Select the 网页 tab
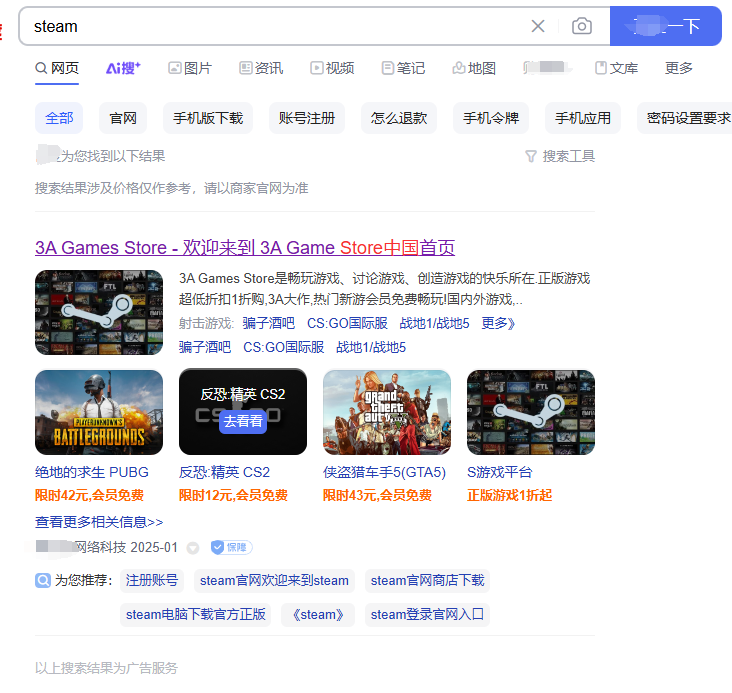This screenshot has height=693, width=732. (x=57, y=68)
